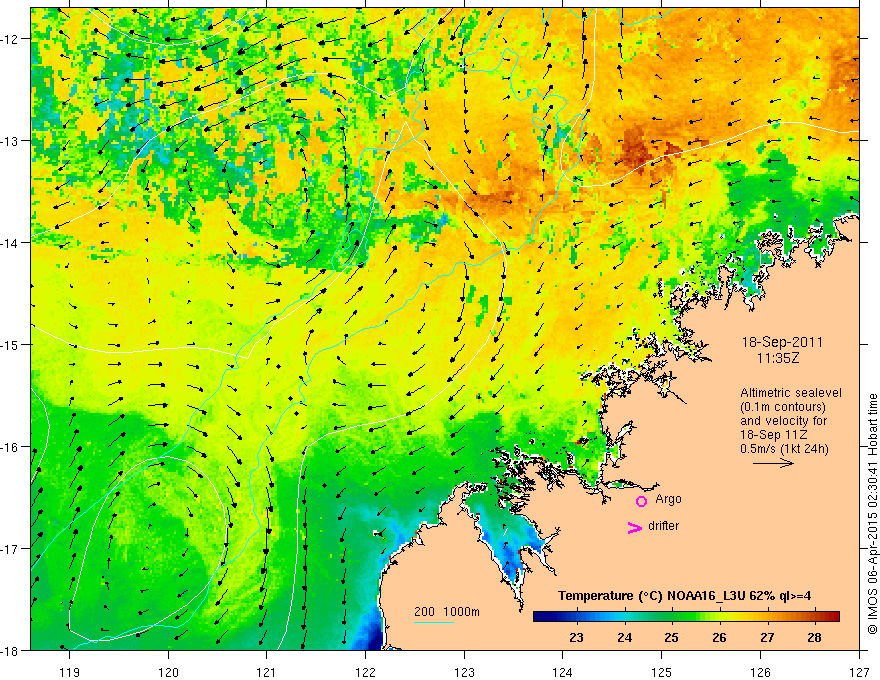This screenshot has width=880, height=680.
Task: Click the 0.5m/s velocity scale arrow
Action: tap(773, 463)
